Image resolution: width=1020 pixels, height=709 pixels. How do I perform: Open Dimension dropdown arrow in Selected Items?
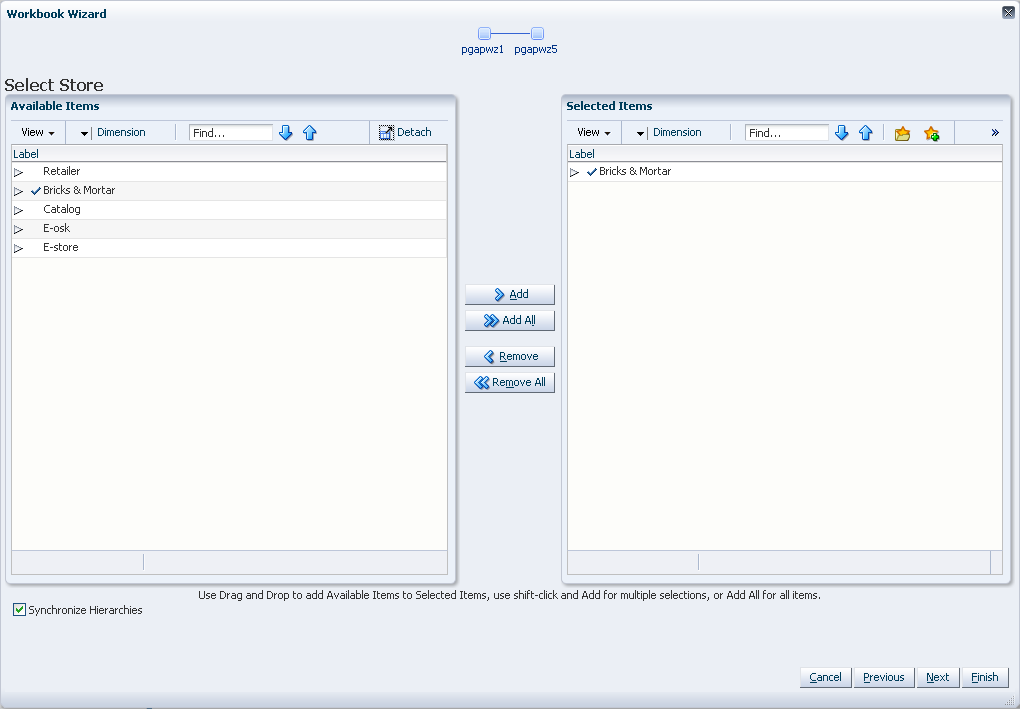click(640, 133)
